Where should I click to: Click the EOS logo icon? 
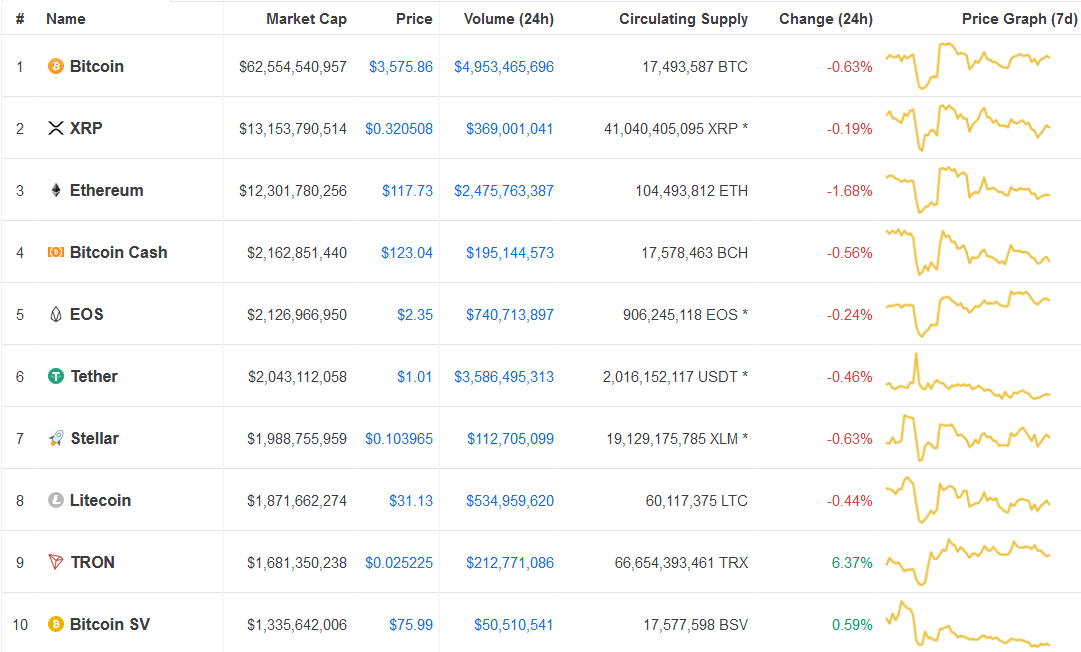(56, 314)
